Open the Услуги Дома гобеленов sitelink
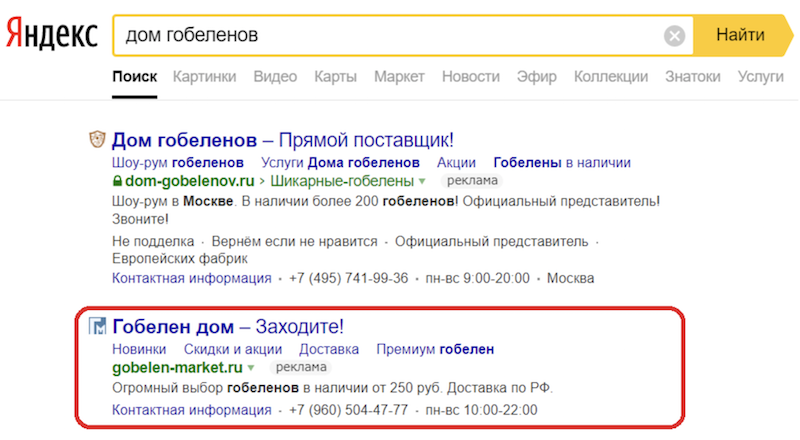The height and width of the screenshot is (440, 800). pos(340,163)
